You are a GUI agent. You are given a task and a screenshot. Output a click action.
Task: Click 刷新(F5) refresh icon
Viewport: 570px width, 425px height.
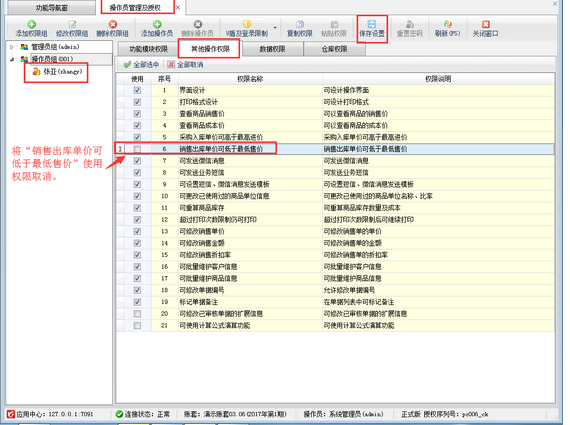click(447, 24)
